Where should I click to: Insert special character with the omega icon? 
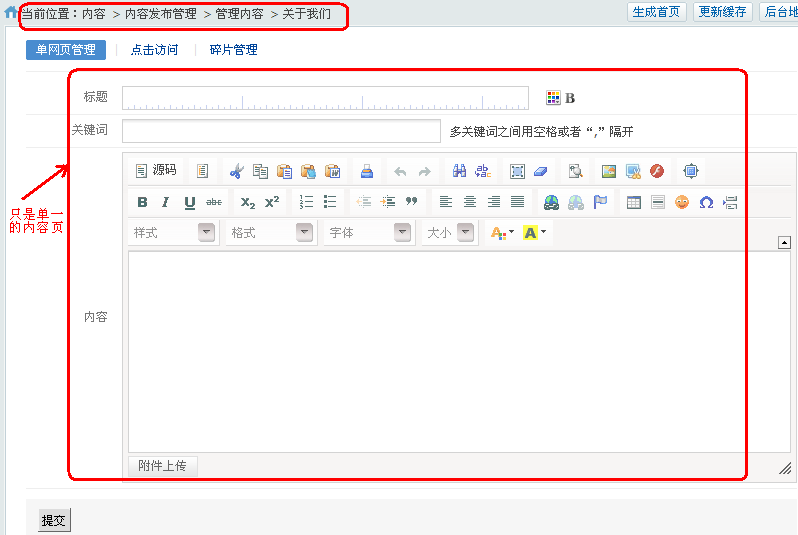click(x=706, y=202)
